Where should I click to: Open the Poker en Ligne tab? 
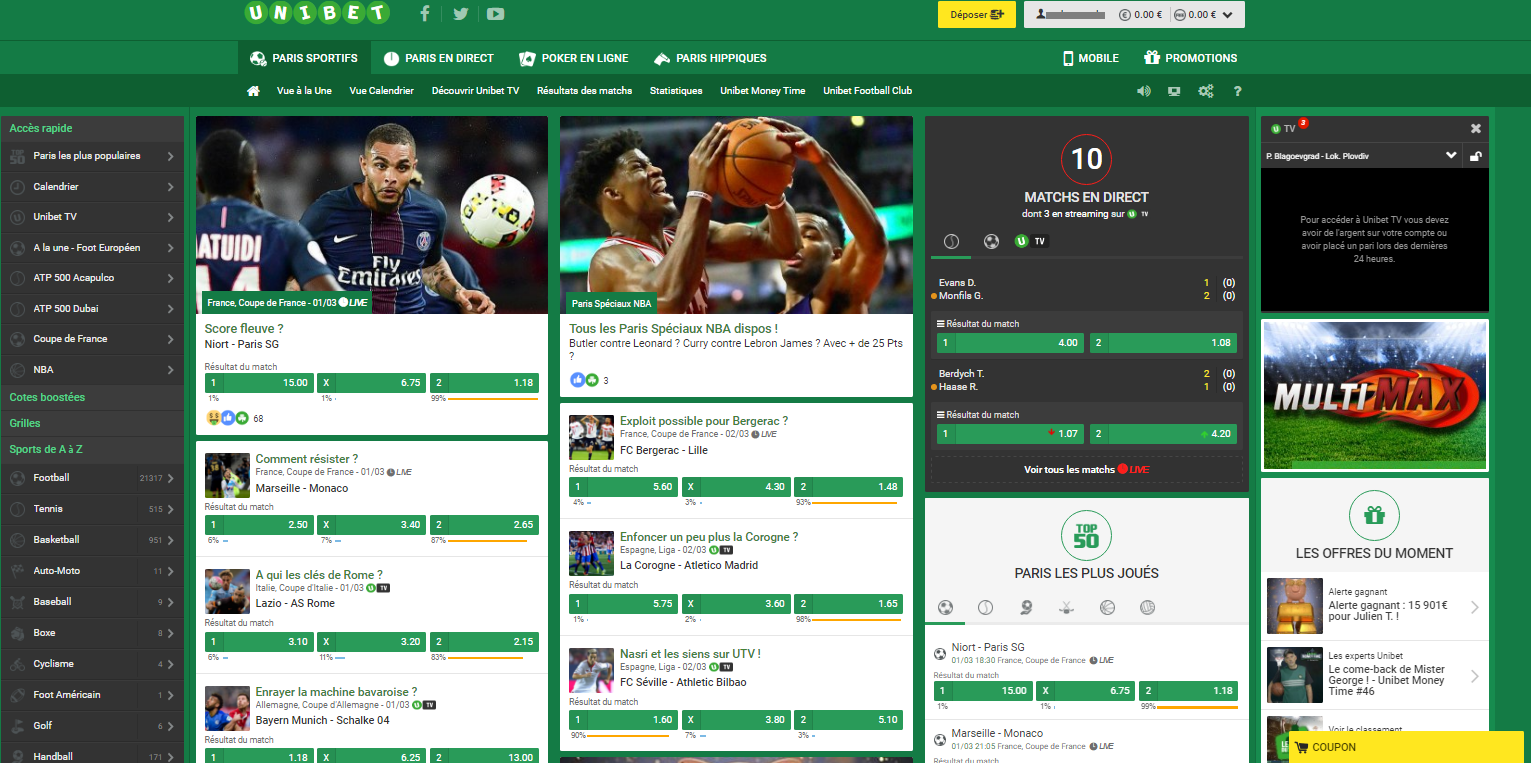tap(573, 58)
